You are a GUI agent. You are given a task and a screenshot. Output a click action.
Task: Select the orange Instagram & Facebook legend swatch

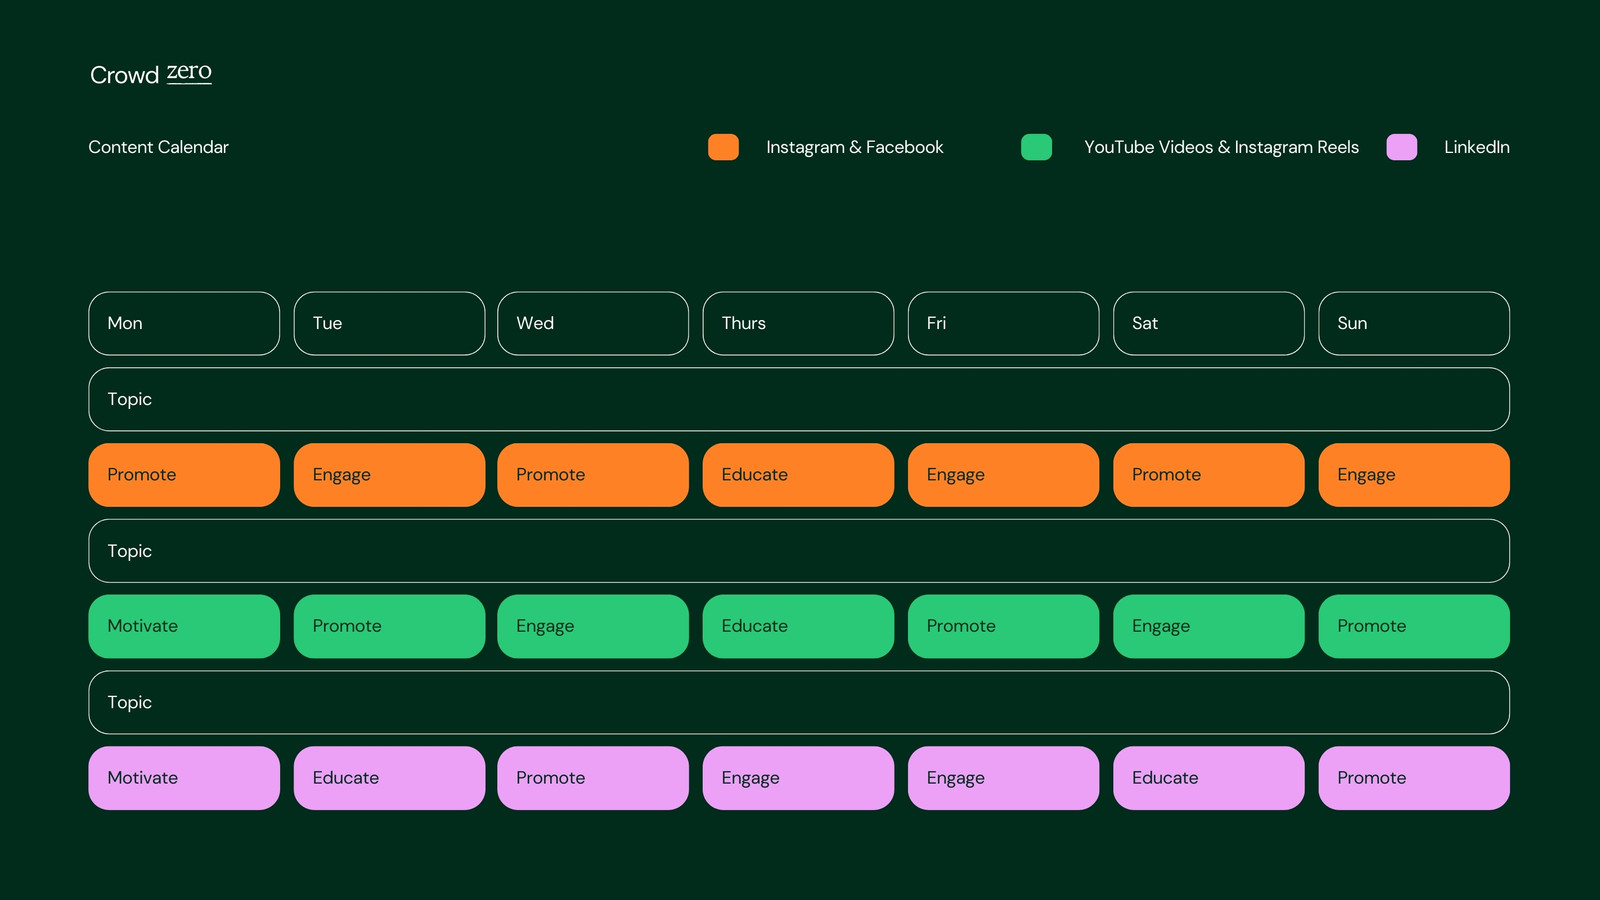click(x=723, y=147)
